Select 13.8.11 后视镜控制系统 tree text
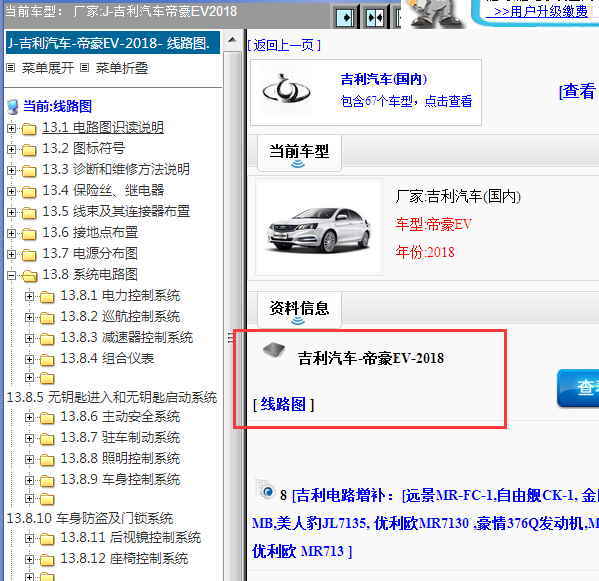Viewport: 599px width, 581px height. (131, 537)
